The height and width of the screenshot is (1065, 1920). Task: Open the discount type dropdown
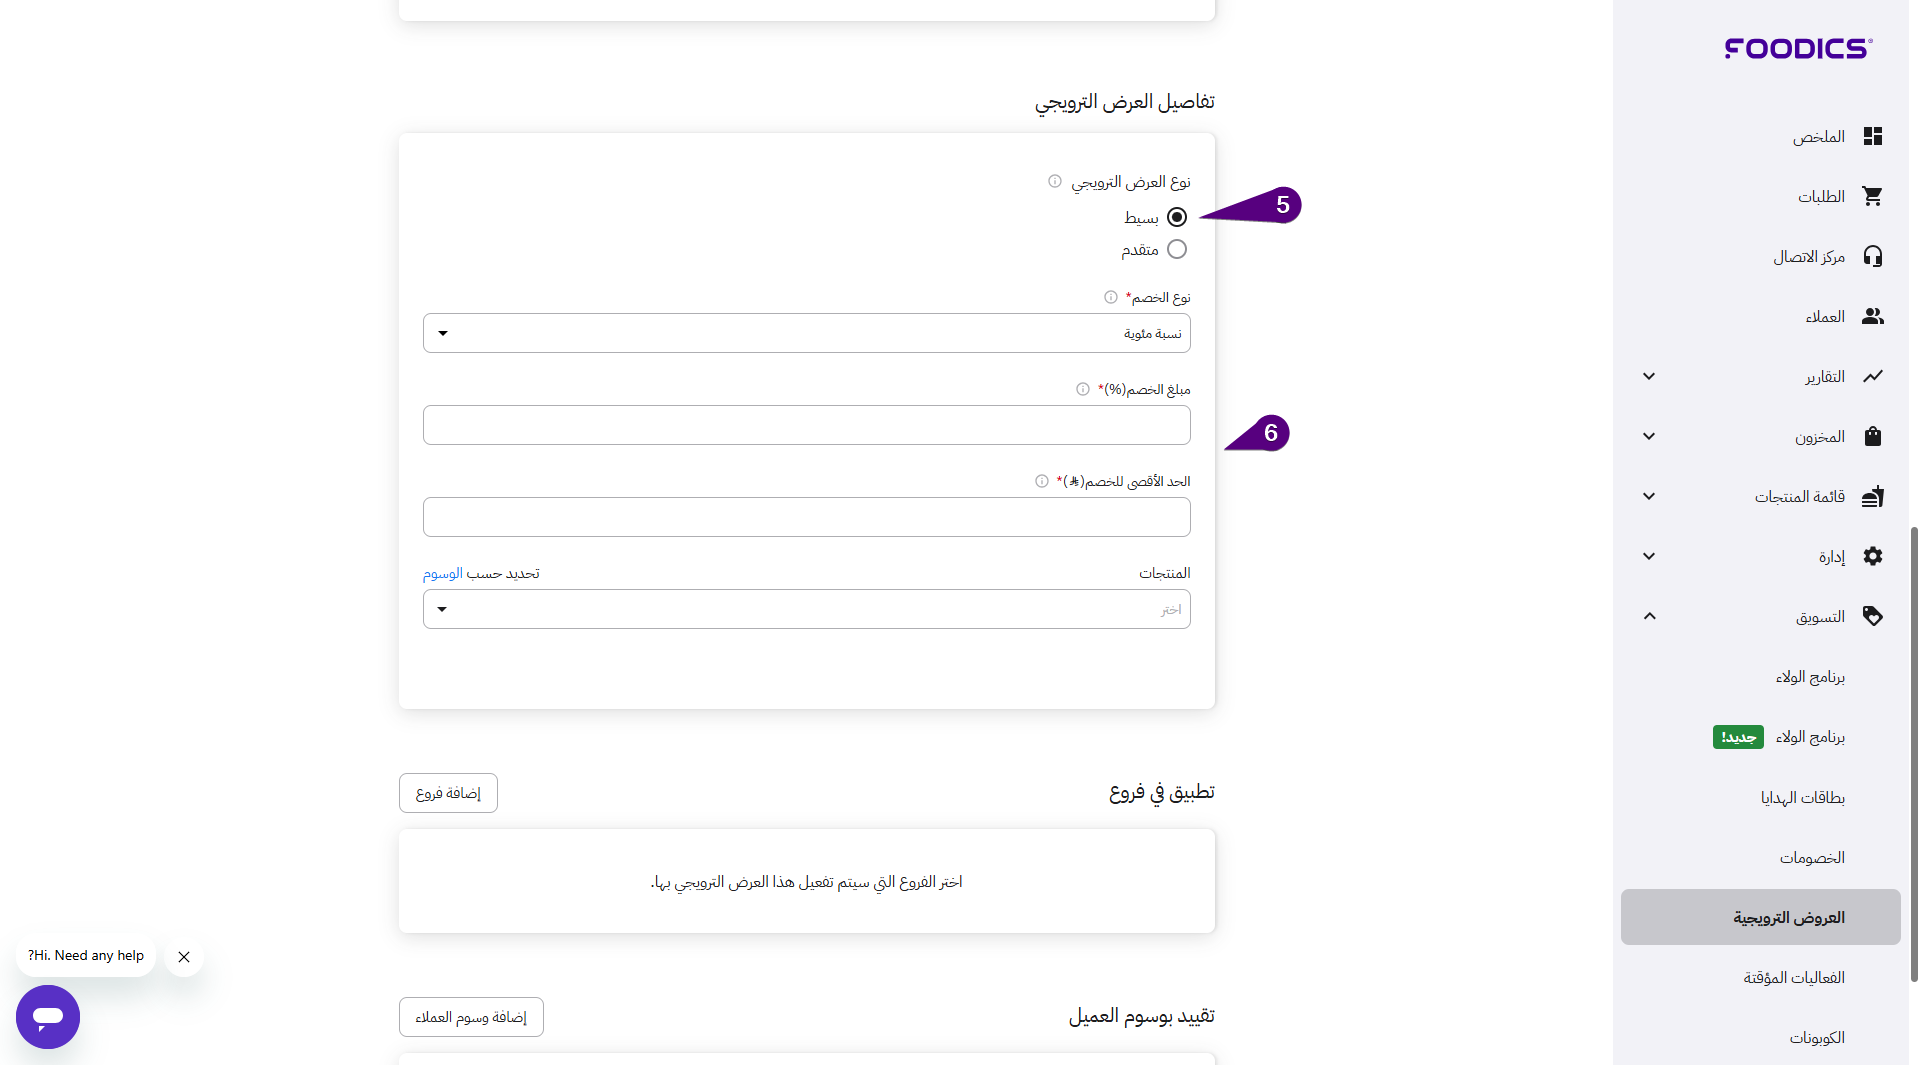[806, 334]
